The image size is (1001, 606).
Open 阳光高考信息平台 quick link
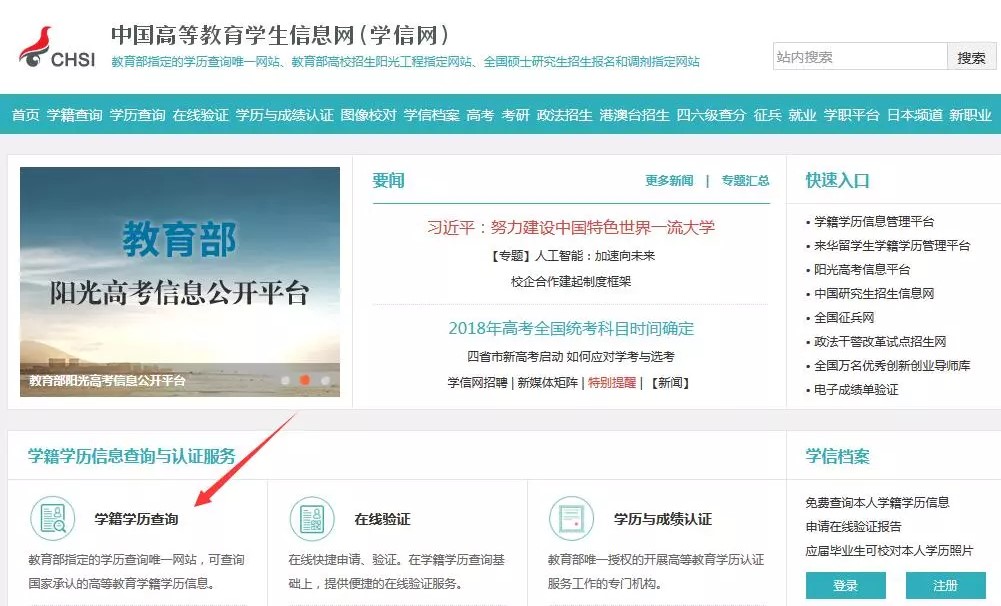(862, 269)
